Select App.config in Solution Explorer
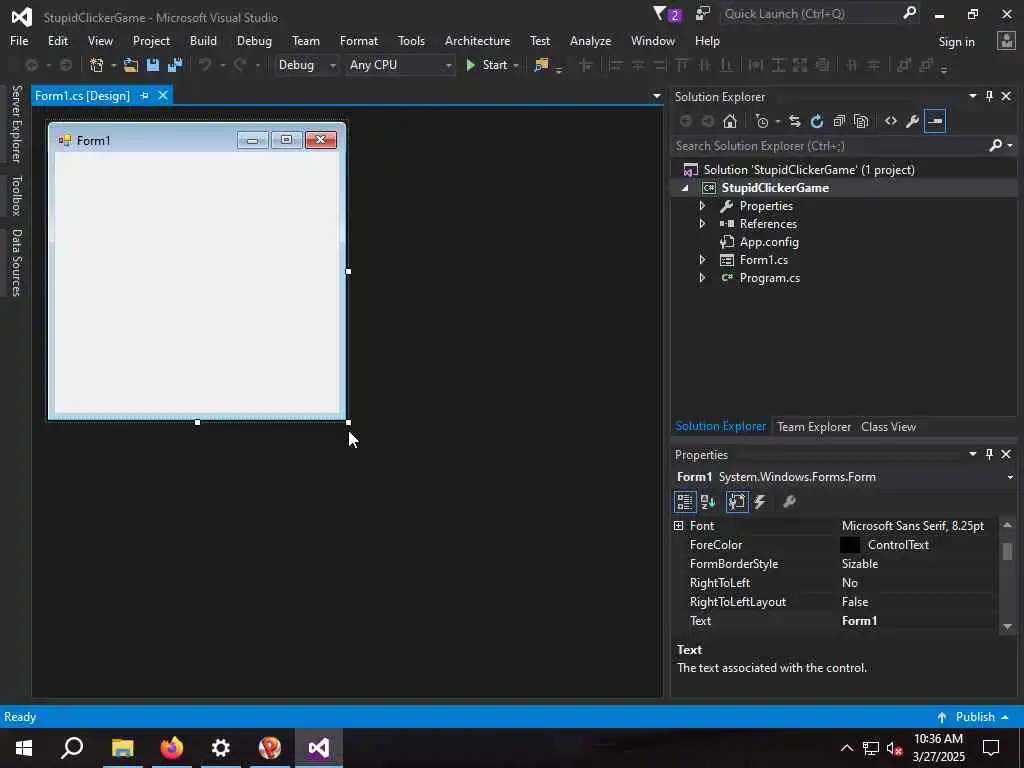The width and height of the screenshot is (1024, 768). pos(769,242)
